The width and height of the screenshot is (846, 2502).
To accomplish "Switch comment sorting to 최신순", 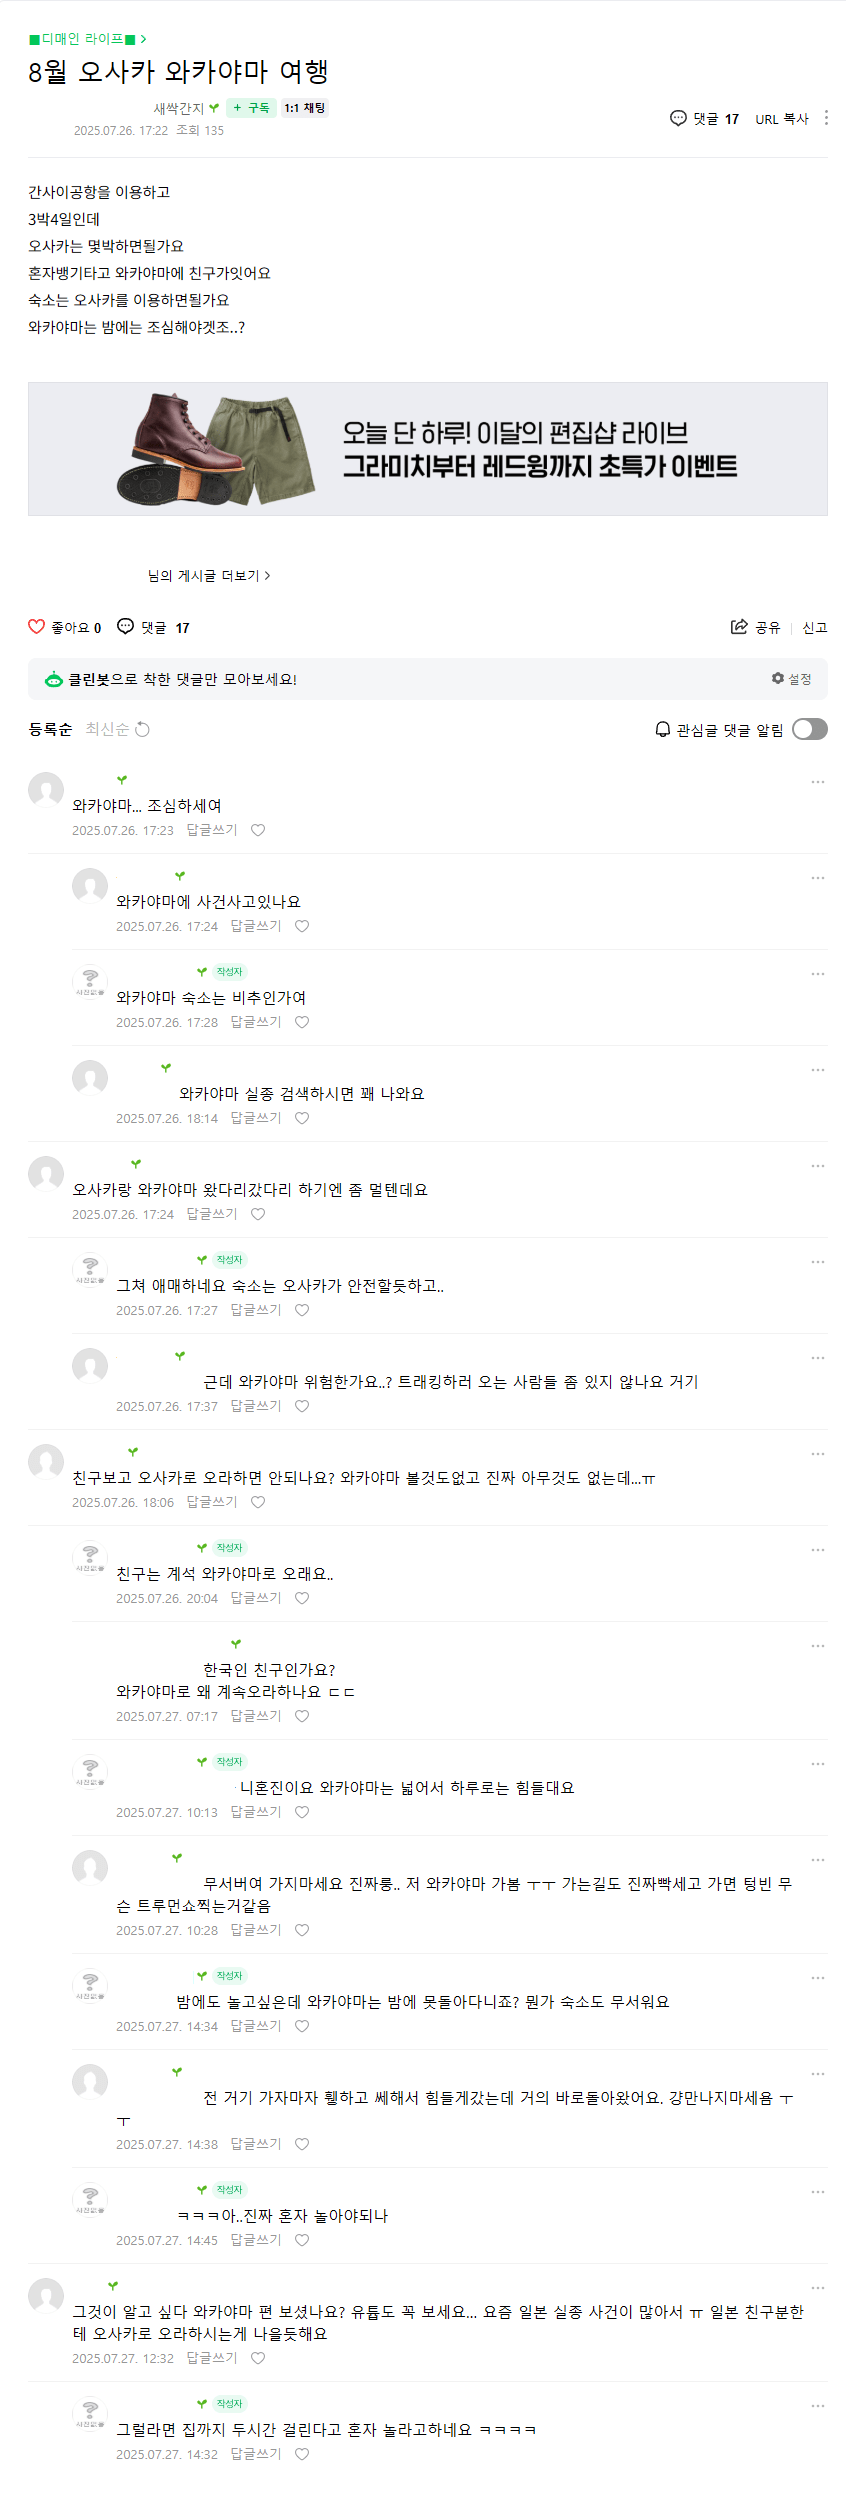I will 107,730.
